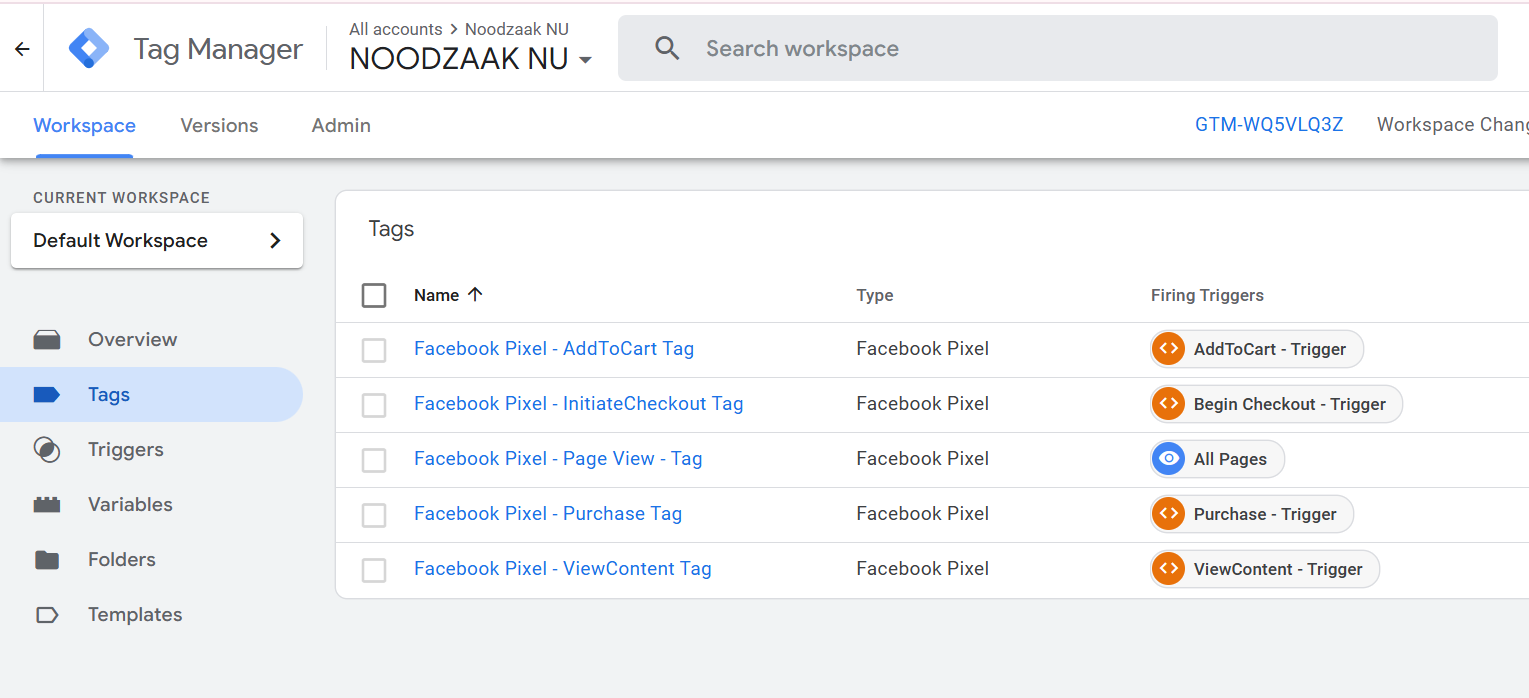Click Facebook Pixel type in AddToCart row

tap(923, 348)
